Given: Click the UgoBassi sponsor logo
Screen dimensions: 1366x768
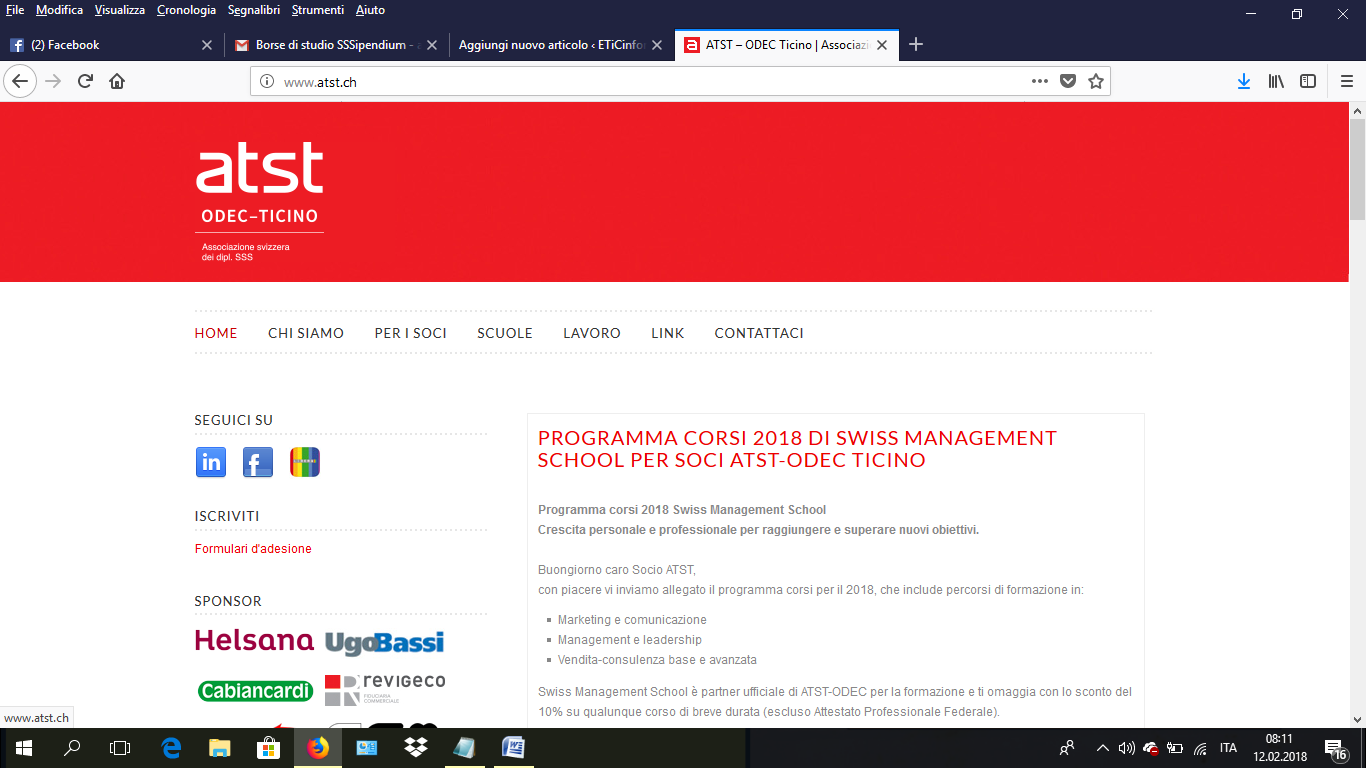Looking at the screenshot, I should pos(385,643).
